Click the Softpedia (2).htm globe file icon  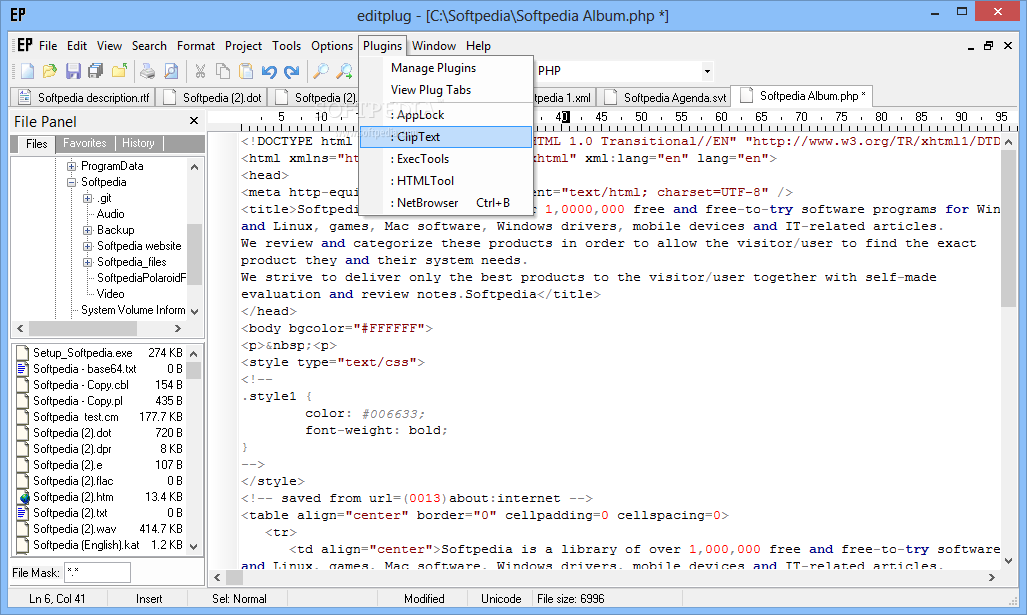pos(24,497)
